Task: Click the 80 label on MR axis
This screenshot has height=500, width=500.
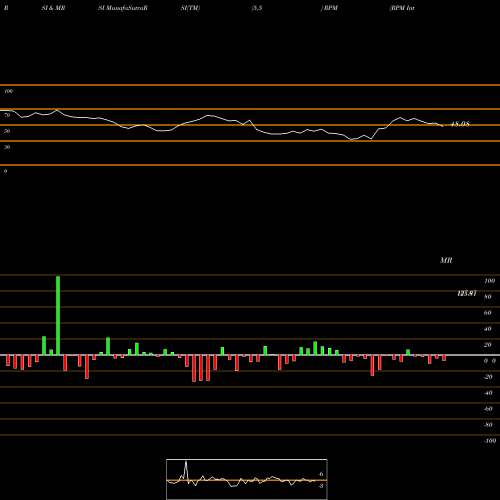Action: pyautogui.click(x=488, y=297)
